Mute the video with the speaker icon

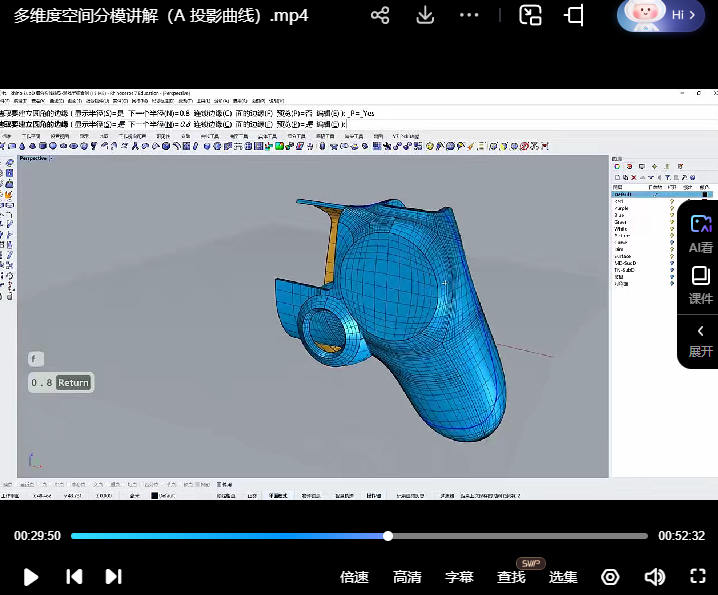point(655,576)
